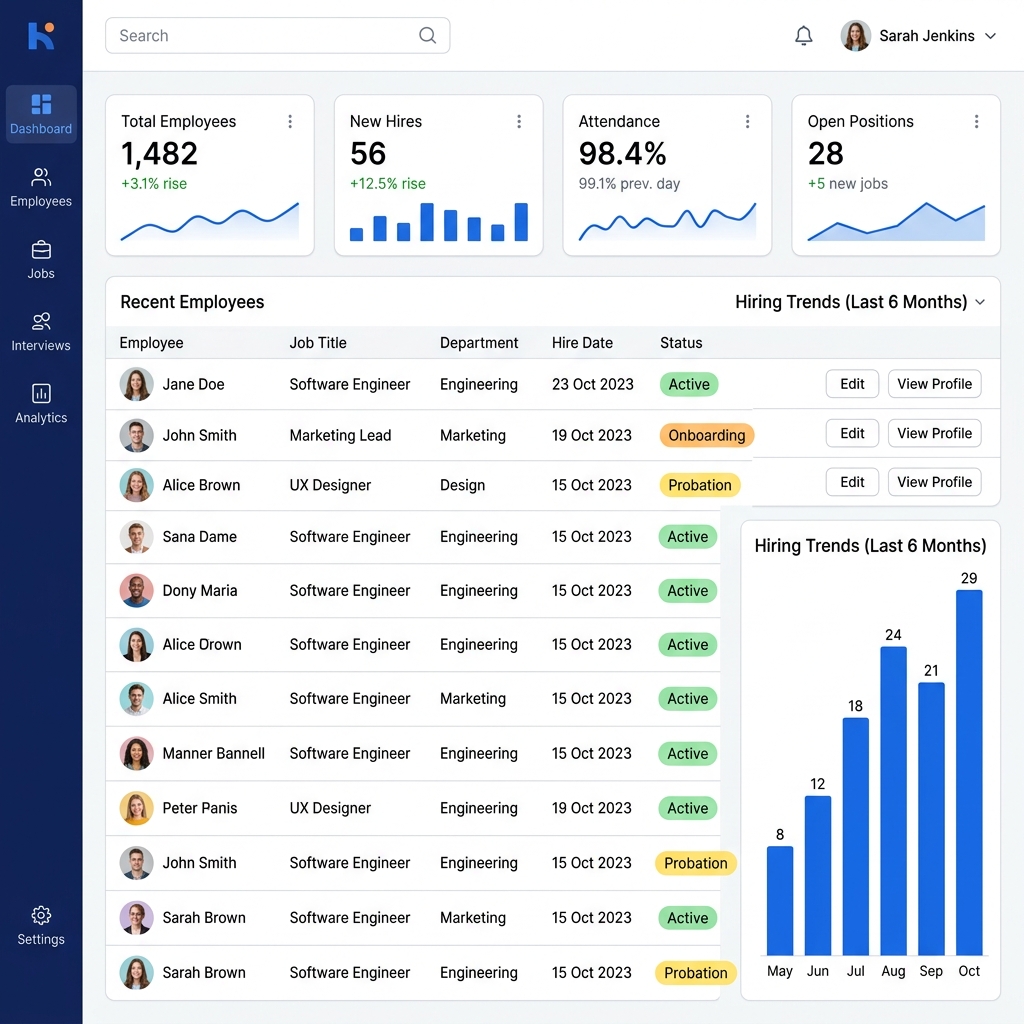The height and width of the screenshot is (1024, 1024).
Task: View Profile of Alice Brown
Action: pos(935,482)
